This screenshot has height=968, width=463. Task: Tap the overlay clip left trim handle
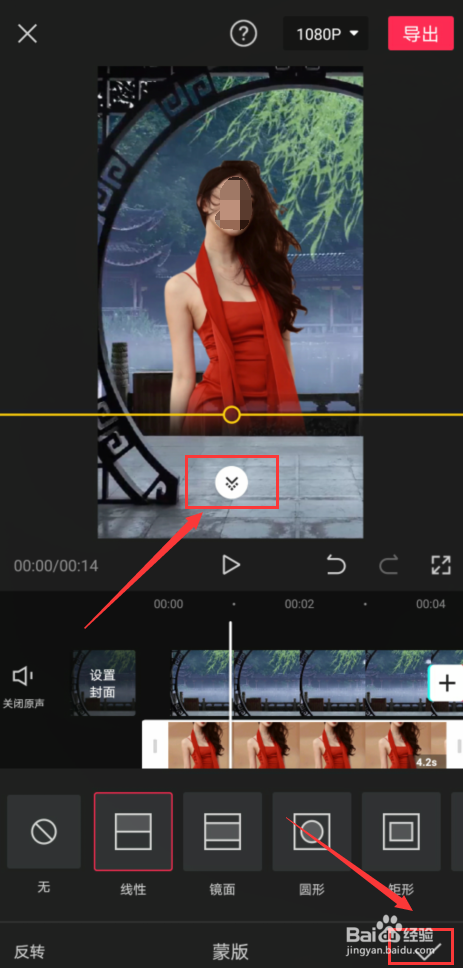pos(155,746)
